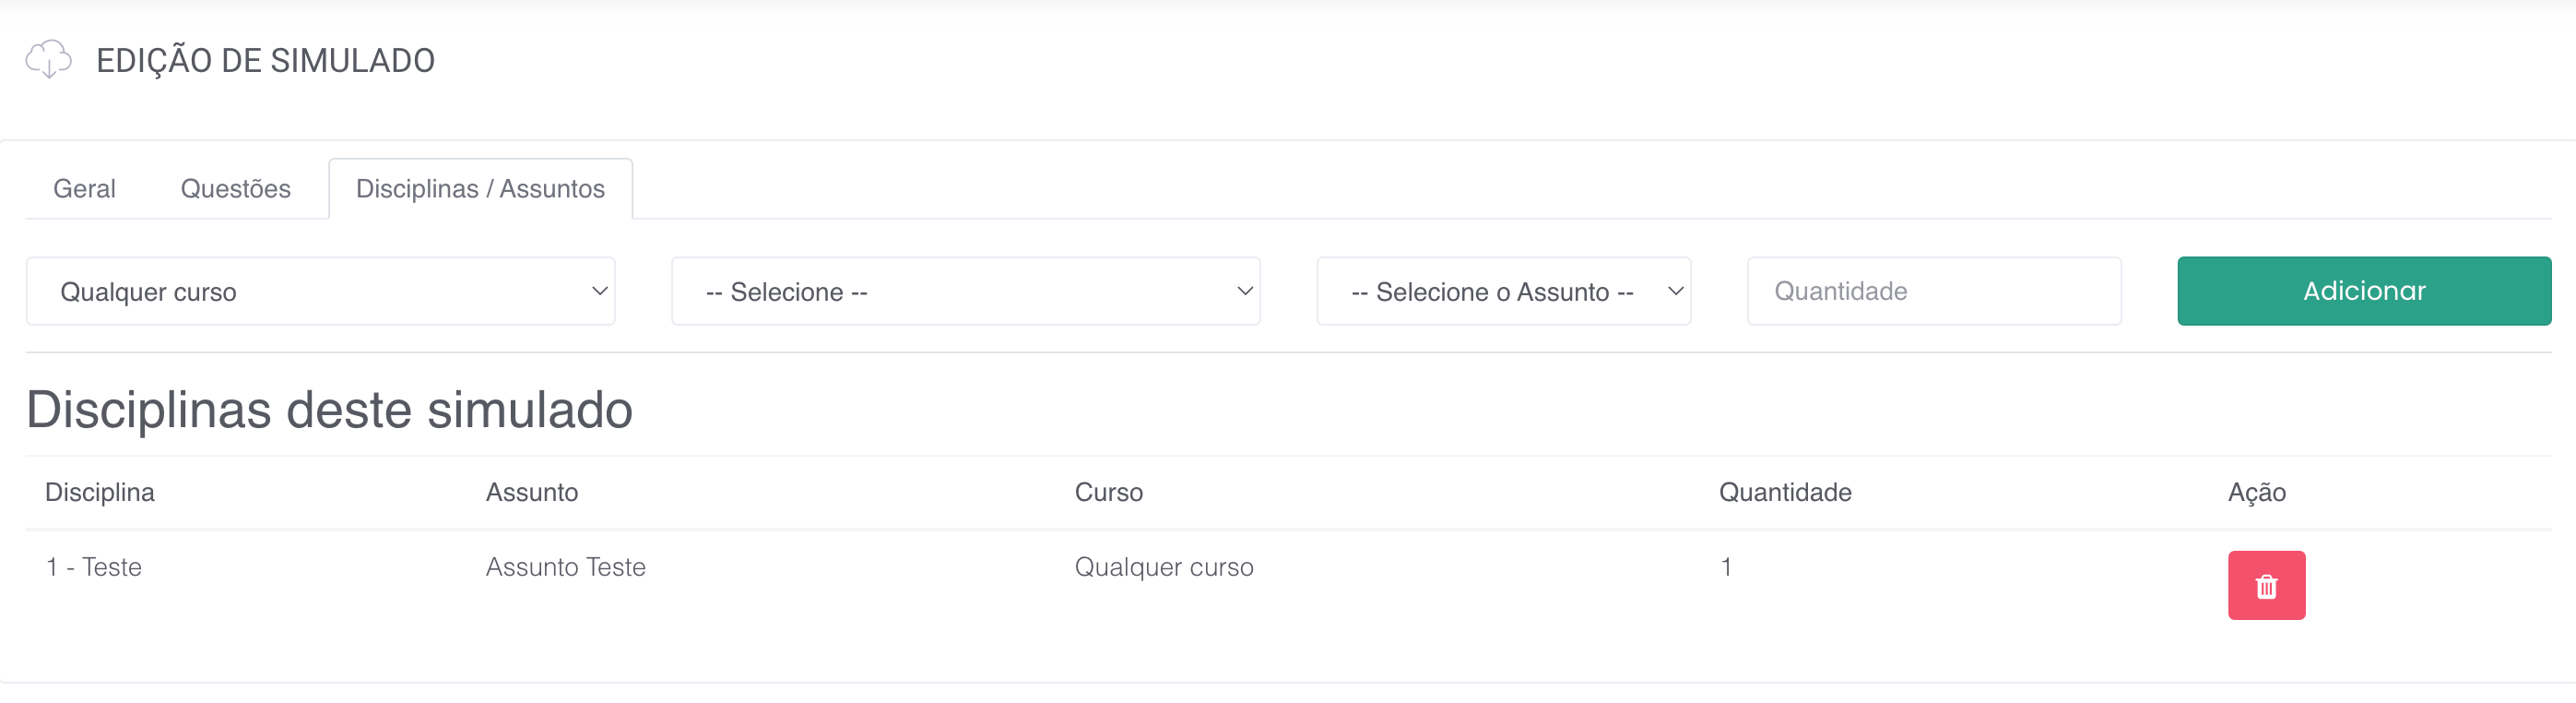
Task: Click the Ação column header
Action: point(2256,492)
